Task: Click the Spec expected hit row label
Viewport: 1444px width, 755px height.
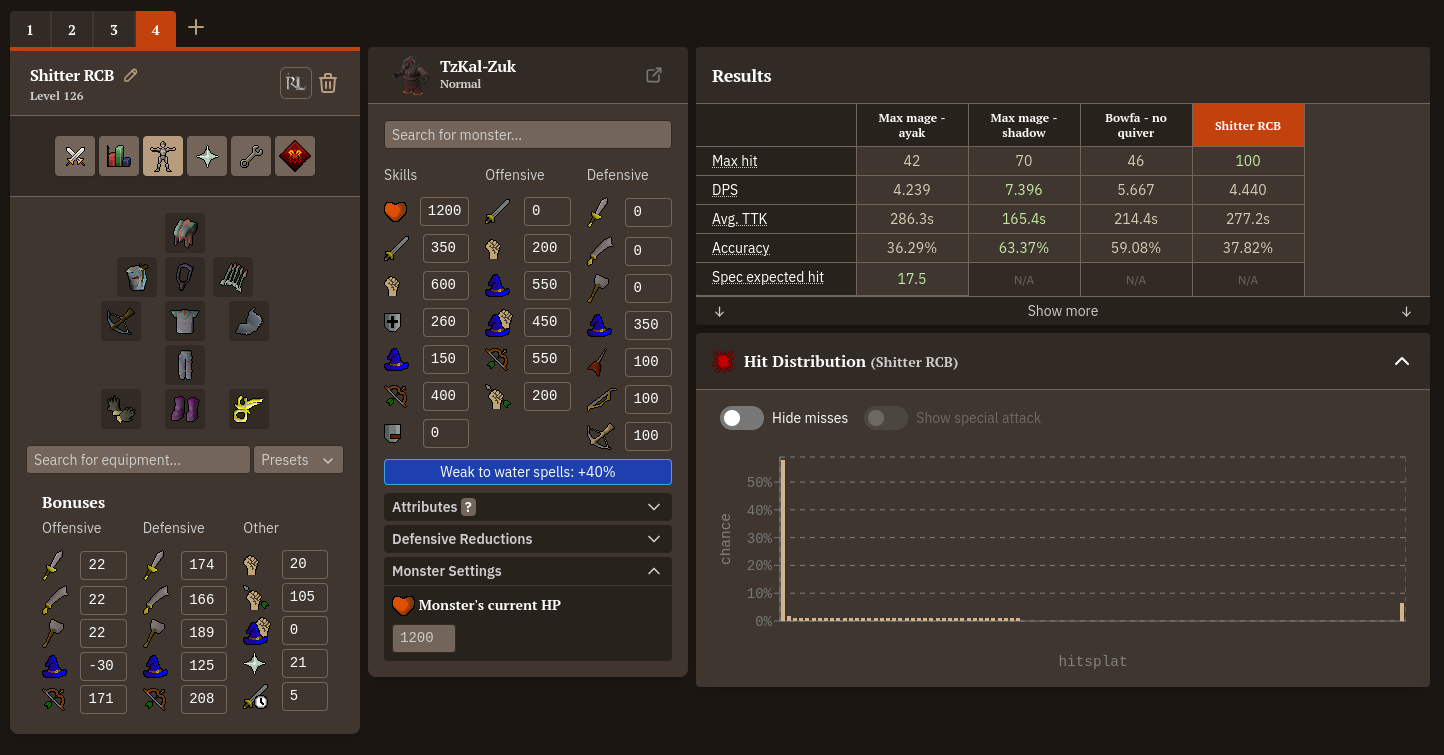Action: pyautogui.click(x=768, y=277)
